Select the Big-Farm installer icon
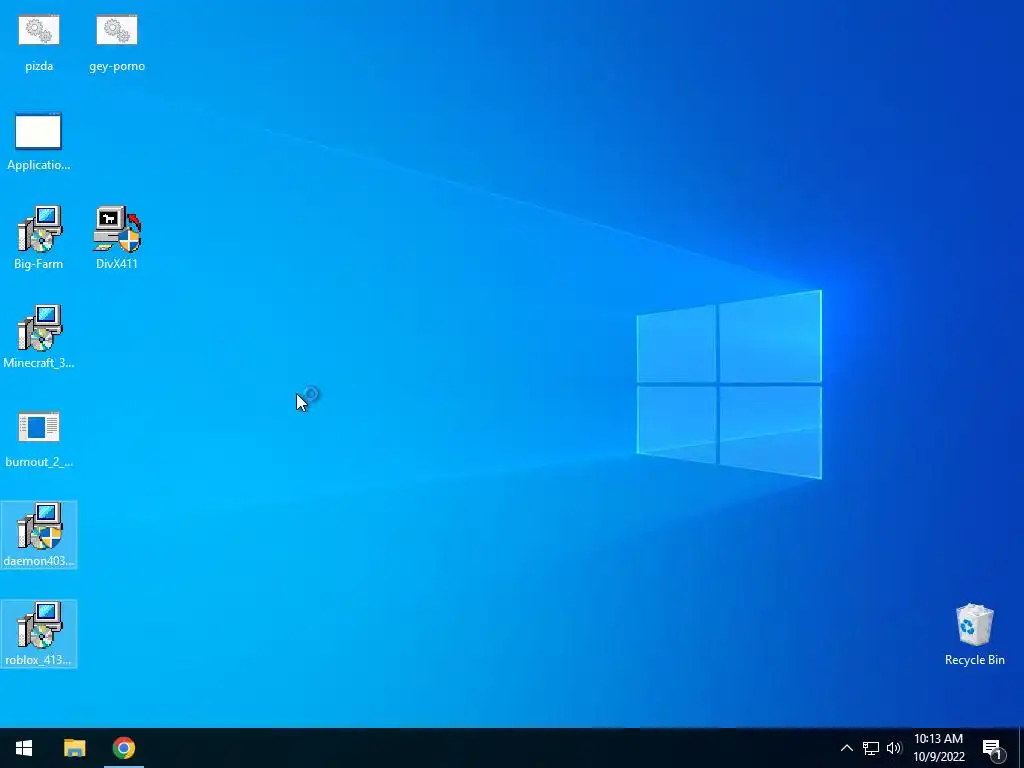The width and height of the screenshot is (1024, 768). tap(39, 238)
